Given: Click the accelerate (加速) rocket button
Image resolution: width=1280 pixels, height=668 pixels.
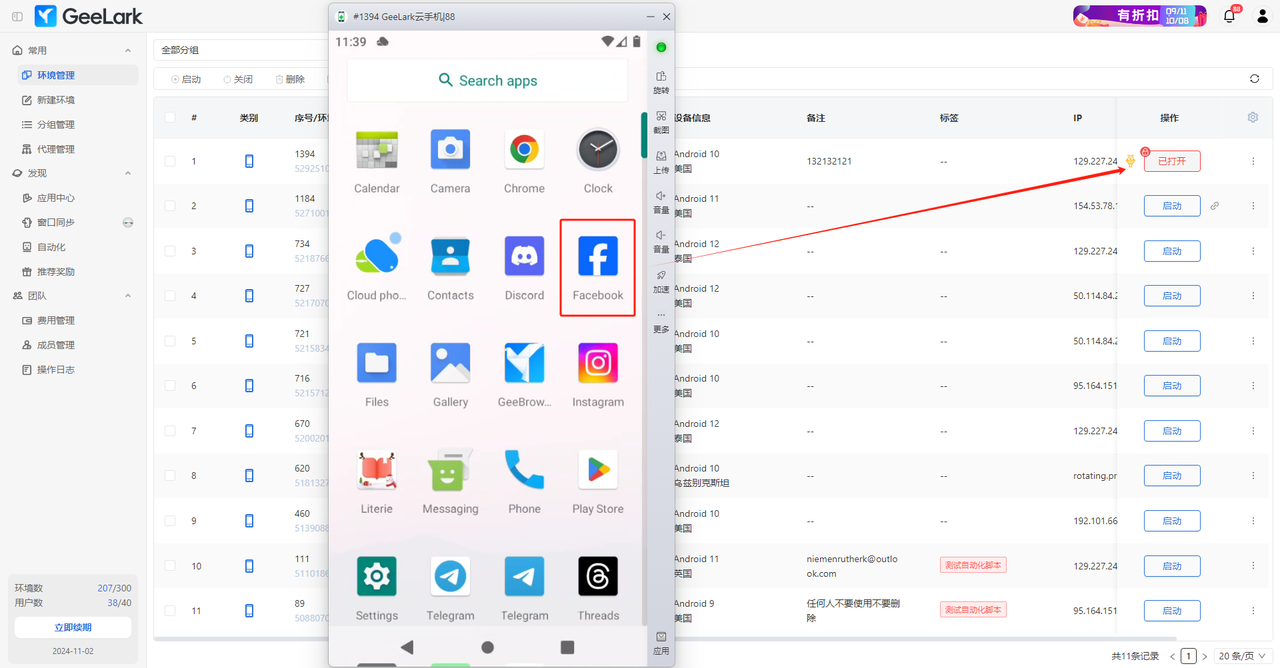Looking at the screenshot, I should pyautogui.click(x=661, y=281).
